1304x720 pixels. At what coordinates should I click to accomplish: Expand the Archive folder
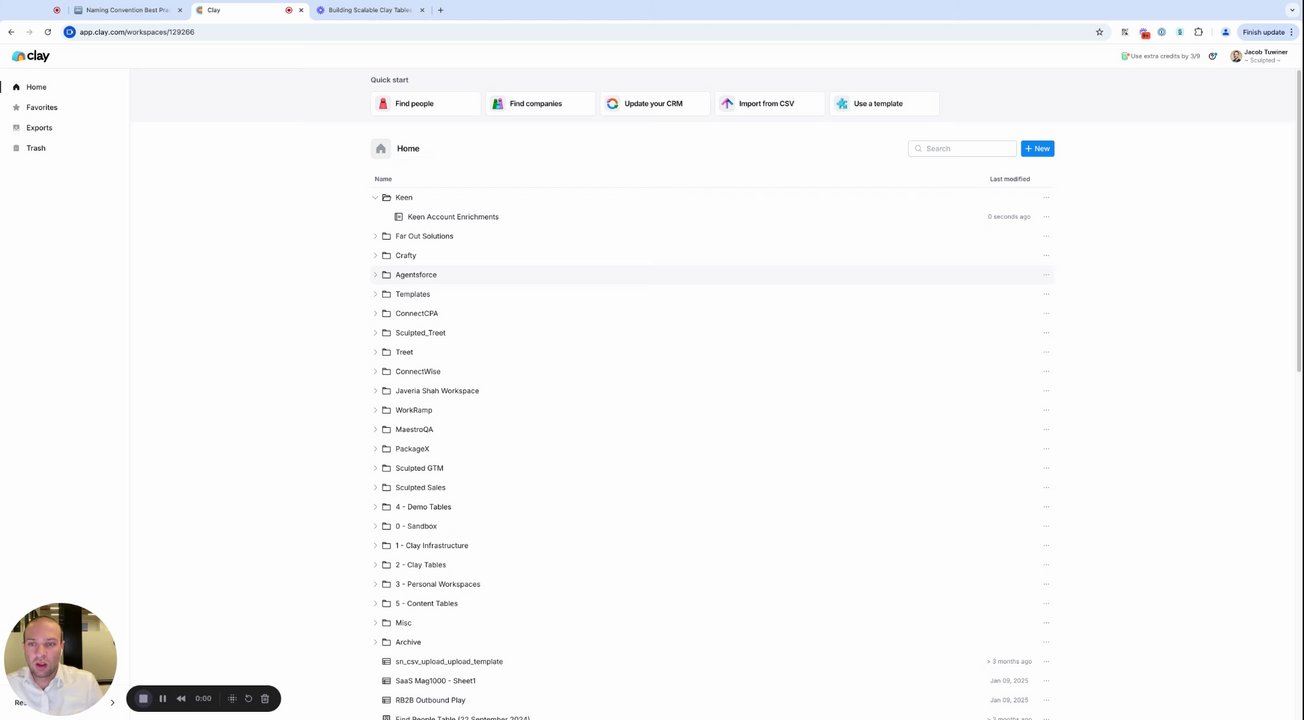[375, 642]
